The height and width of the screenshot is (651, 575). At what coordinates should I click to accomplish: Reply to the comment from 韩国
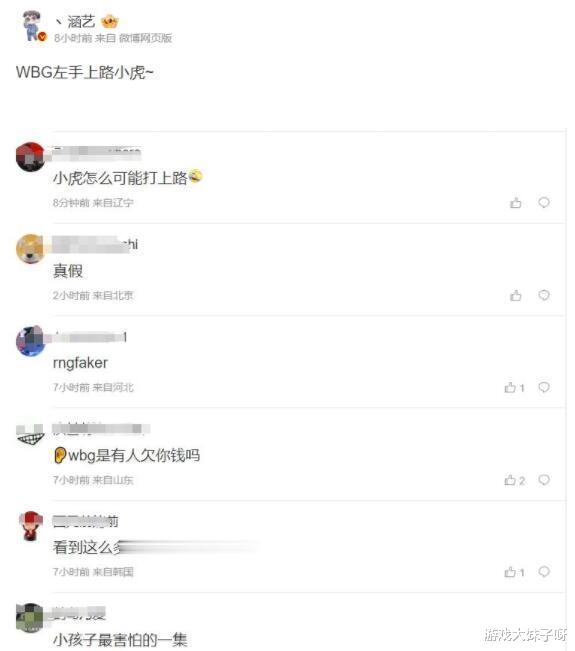544,572
